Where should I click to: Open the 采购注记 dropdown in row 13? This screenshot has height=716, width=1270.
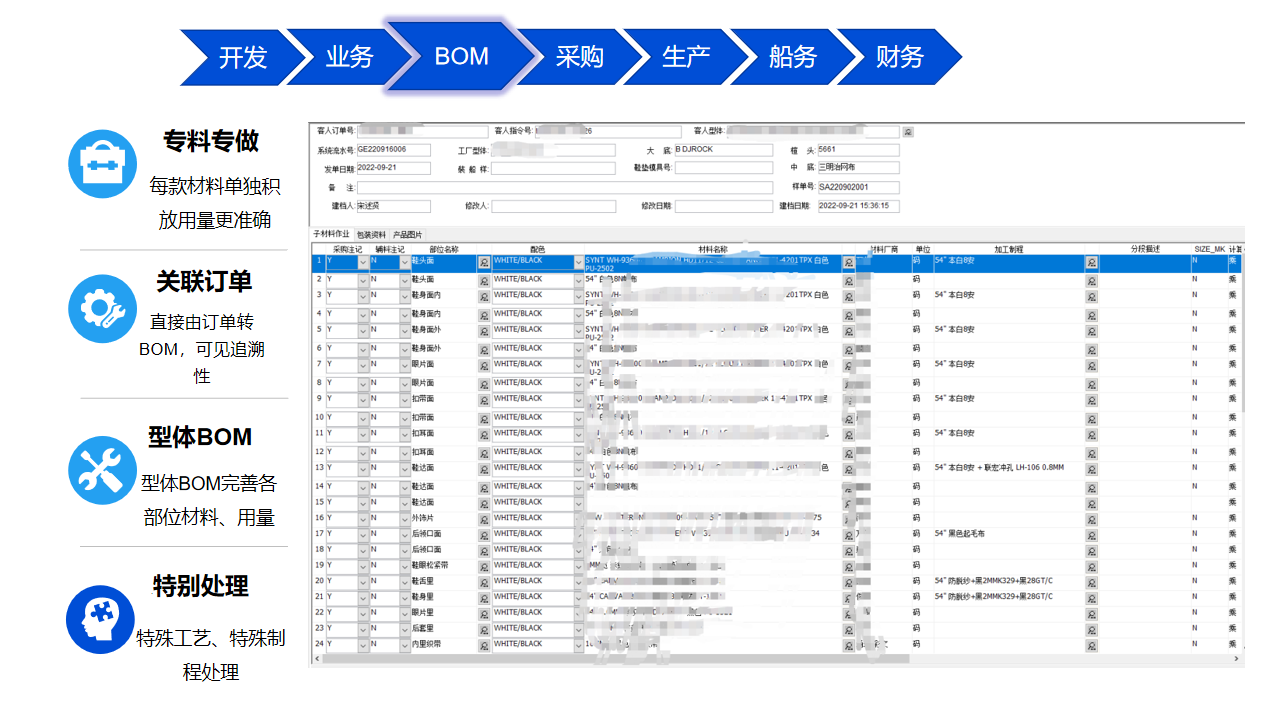click(x=363, y=469)
